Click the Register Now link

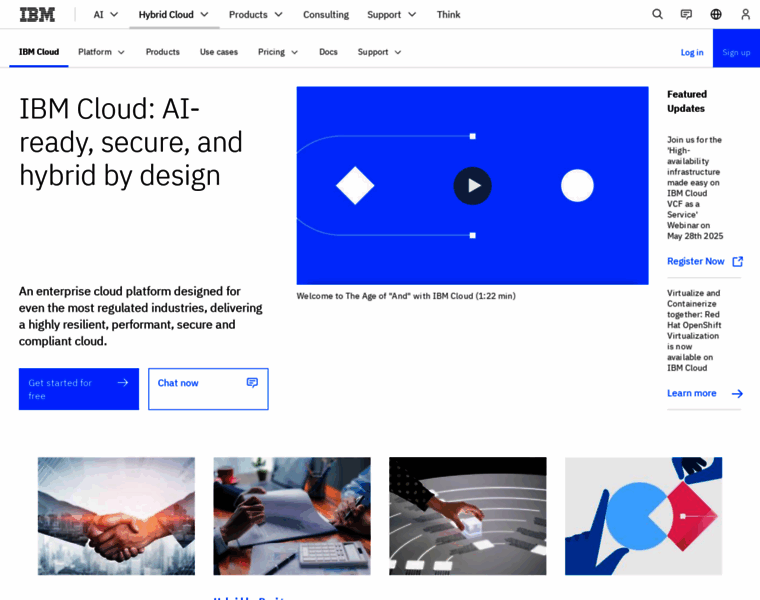696,262
